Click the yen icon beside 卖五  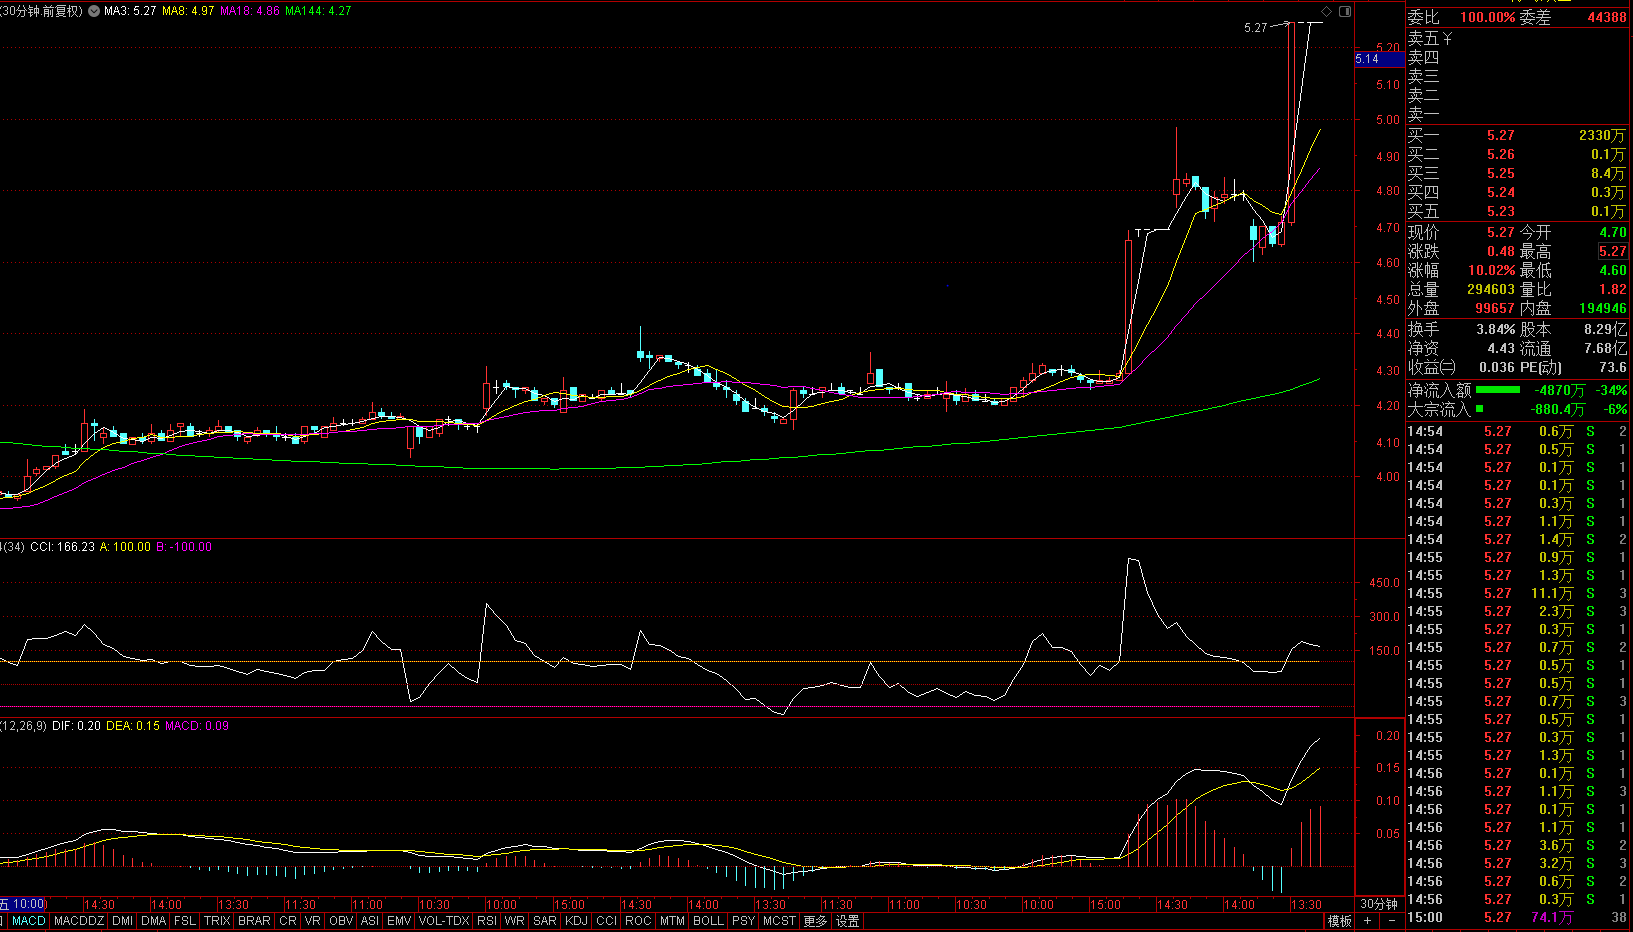tap(1447, 38)
